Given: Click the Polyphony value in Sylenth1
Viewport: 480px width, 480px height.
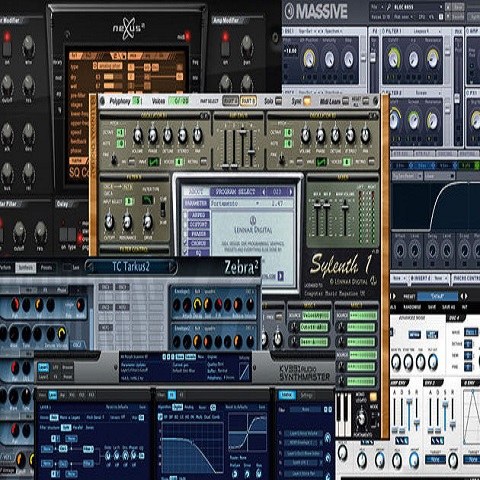Looking at the screenshot, I should (x=137, y=101).
